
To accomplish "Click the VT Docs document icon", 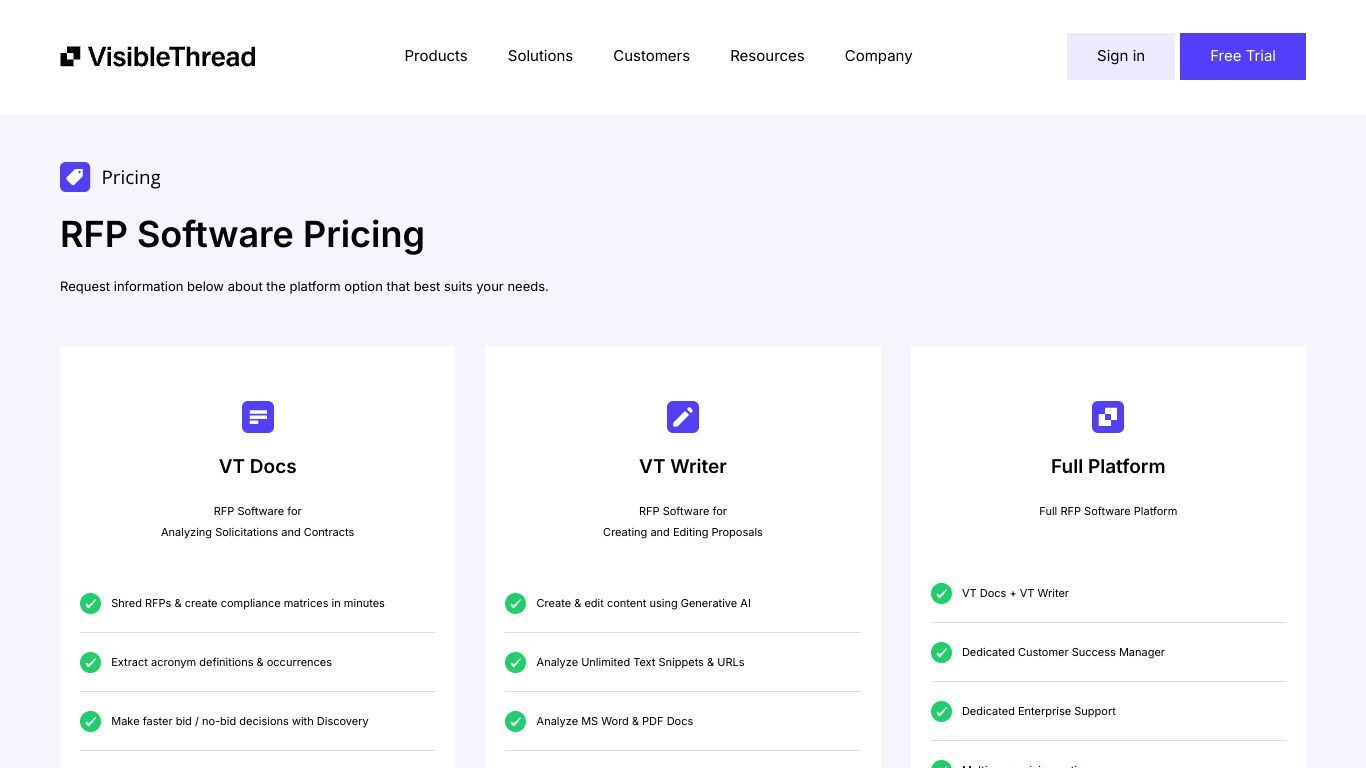I will [x=258, y=417].
